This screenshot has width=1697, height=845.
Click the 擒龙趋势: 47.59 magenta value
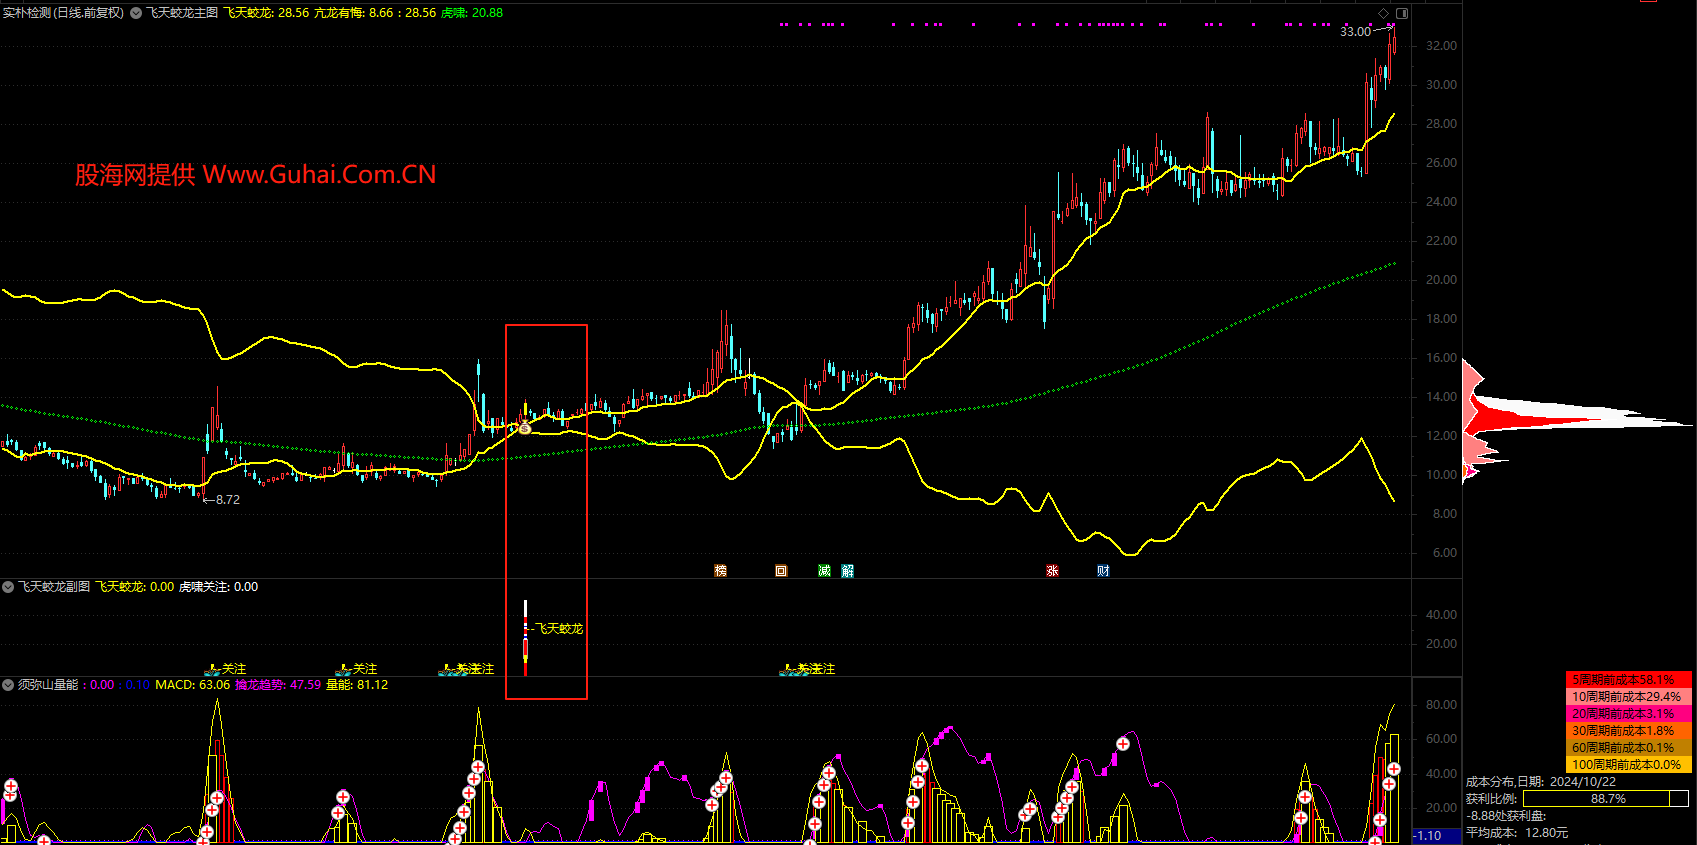click(x=278, y=685)
